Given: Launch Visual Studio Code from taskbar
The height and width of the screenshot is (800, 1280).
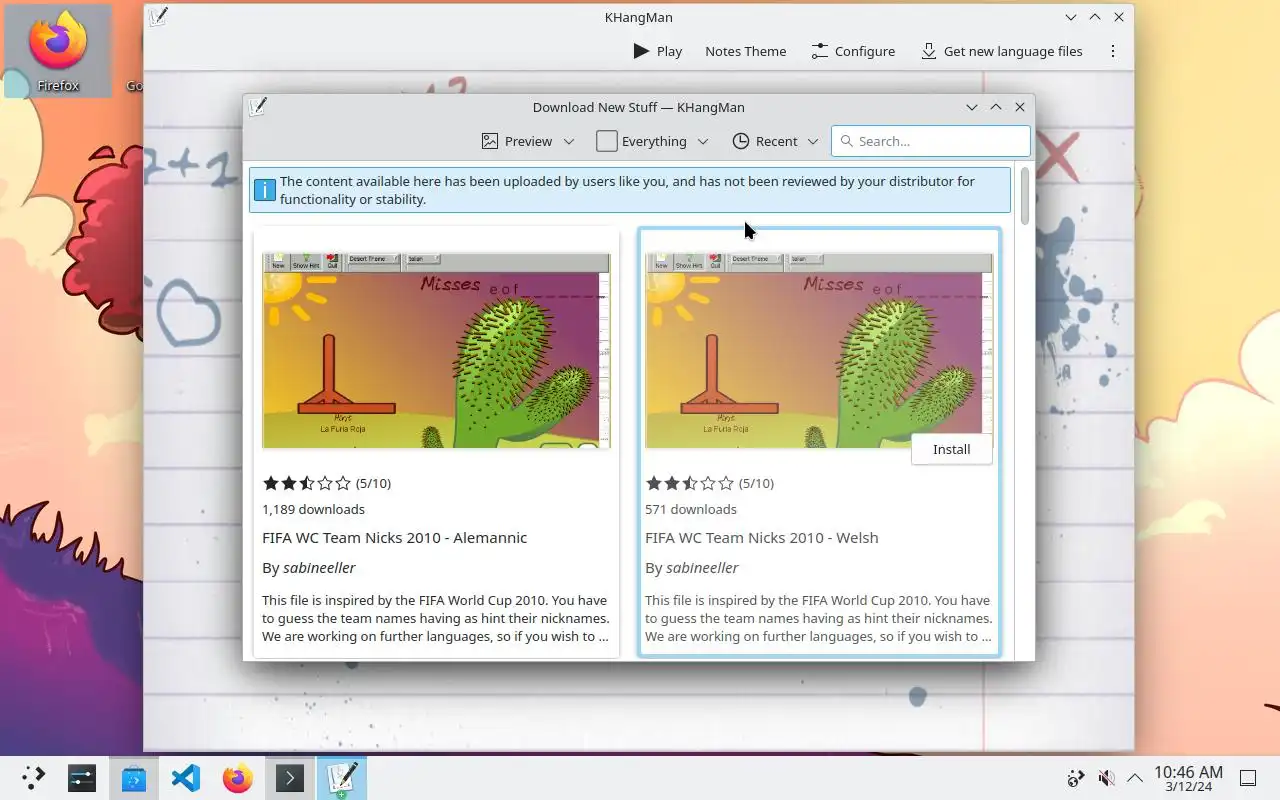Looking at the screenshot, I should (x=186, y=778).
